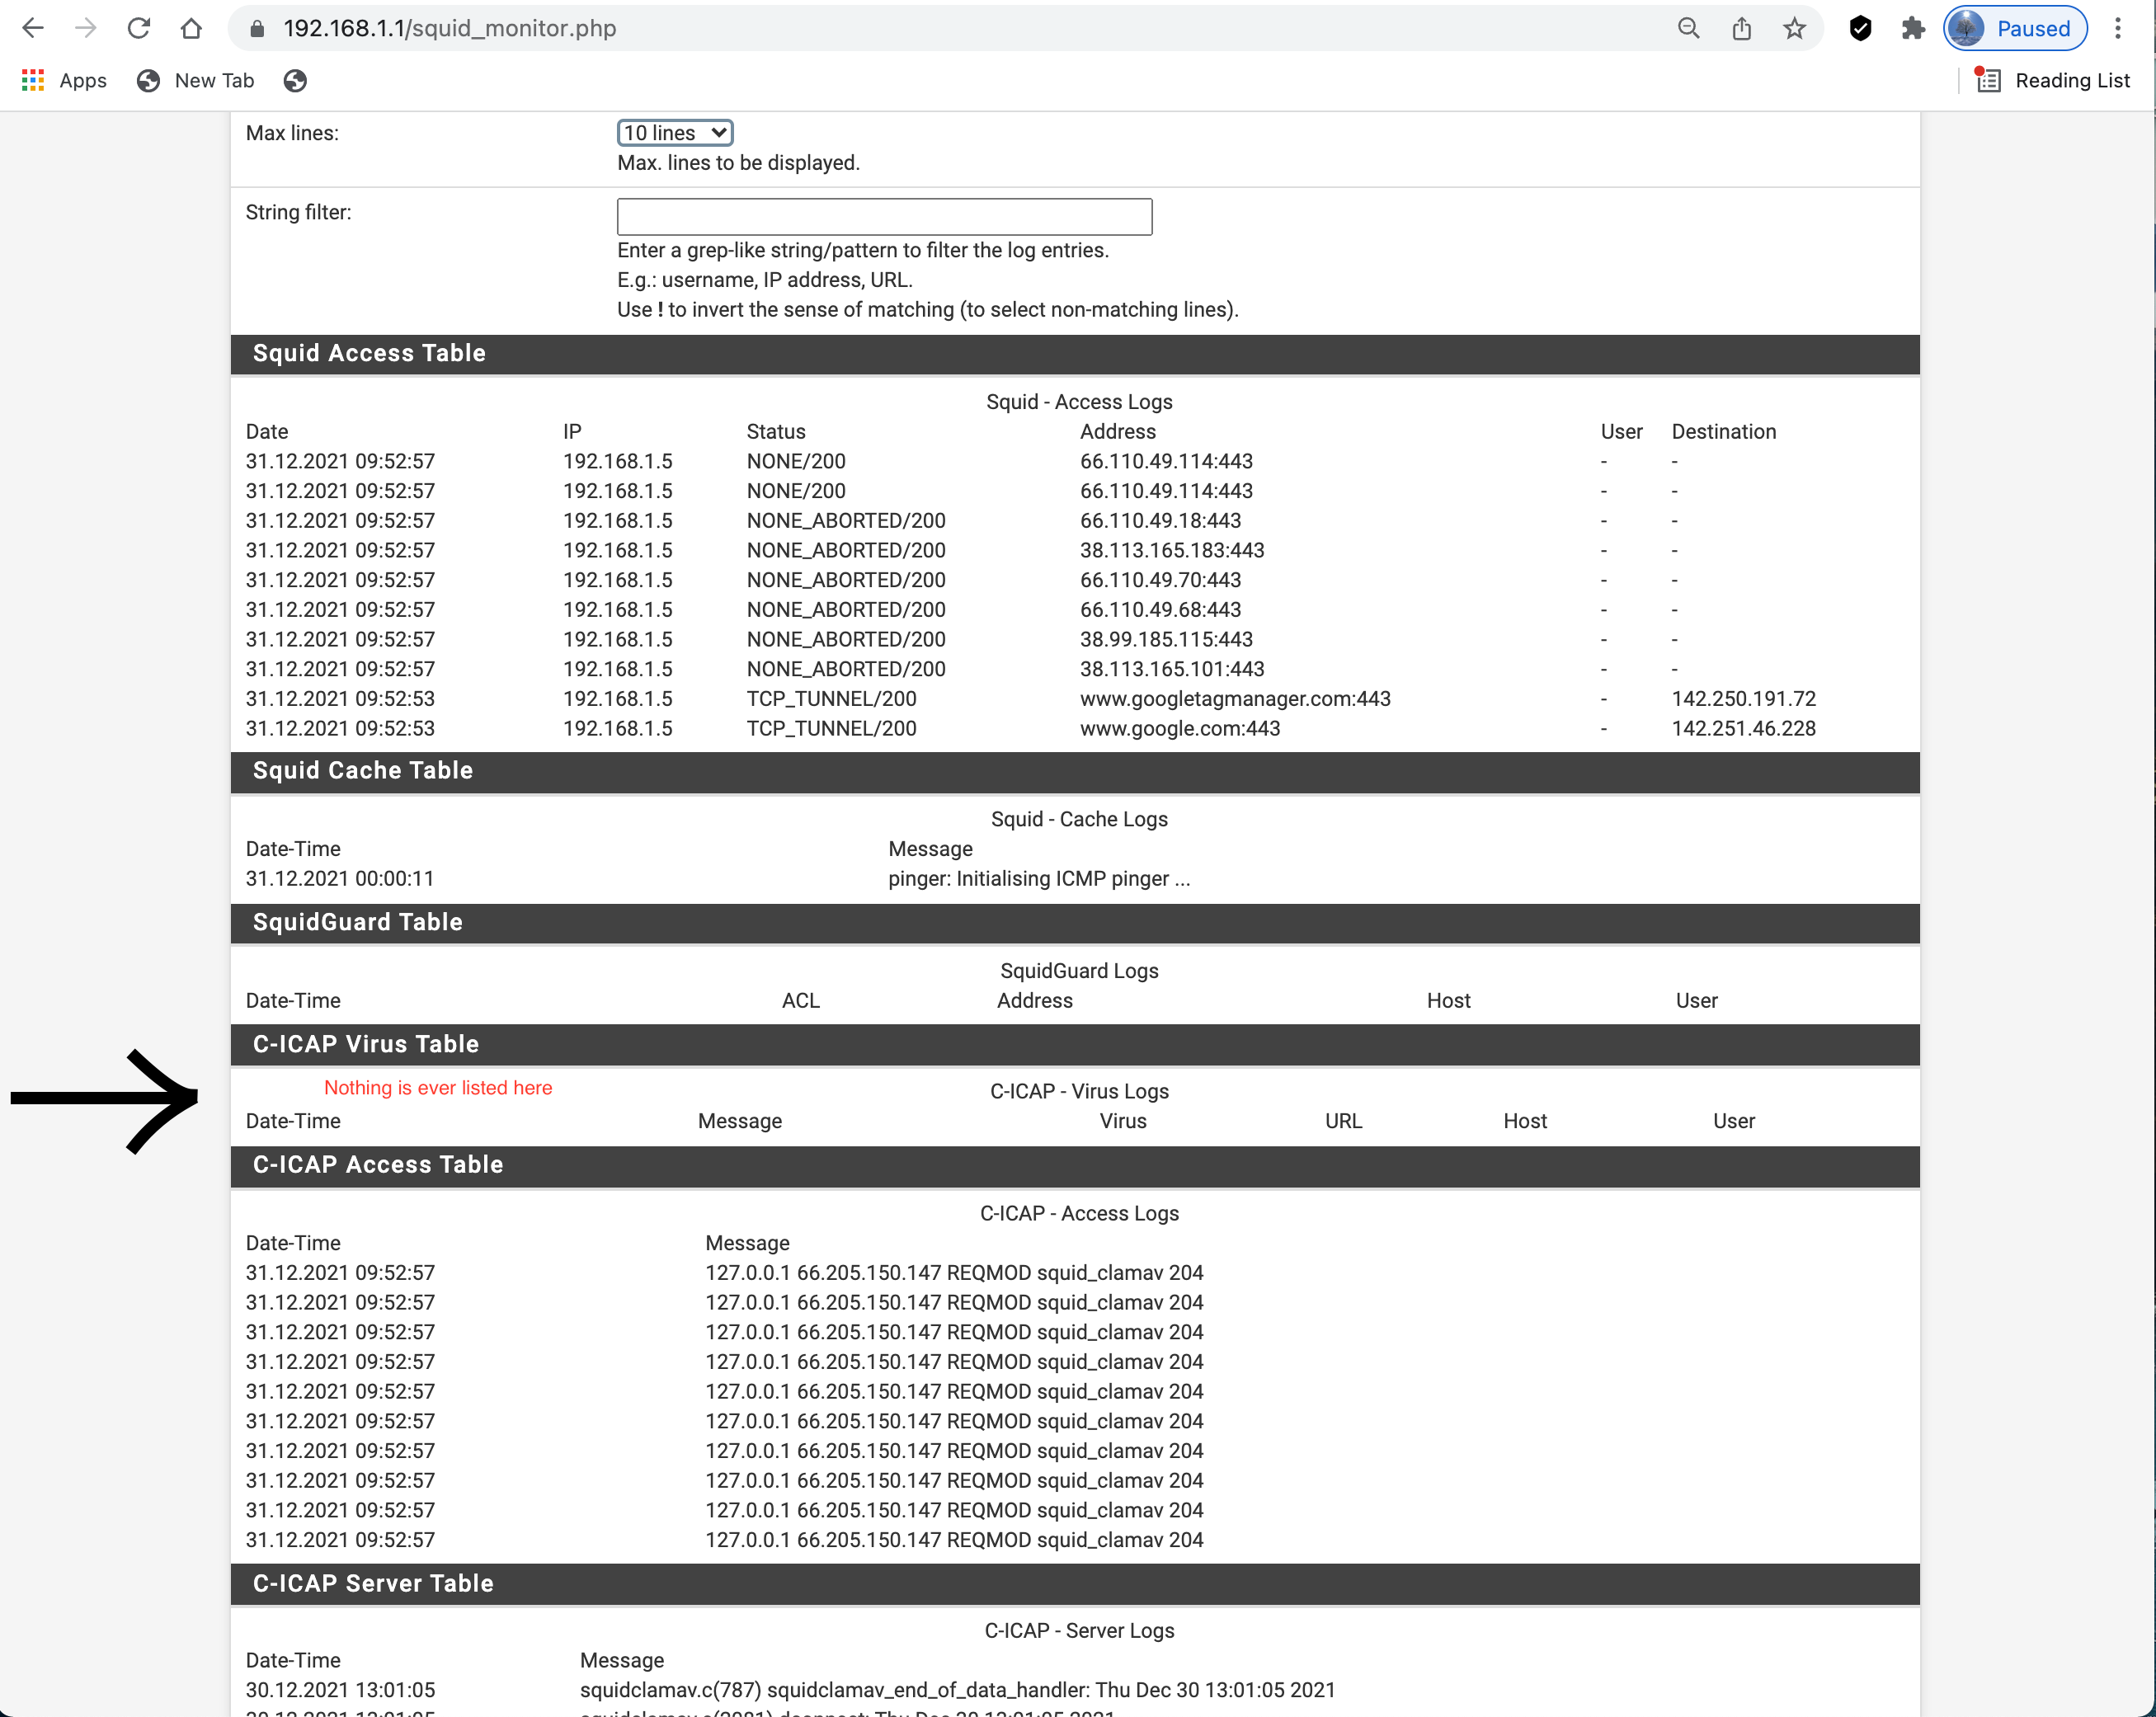Bookmark this page with star icon
Viewport: 2156px width, 1717px height.
coord(1794,28)
